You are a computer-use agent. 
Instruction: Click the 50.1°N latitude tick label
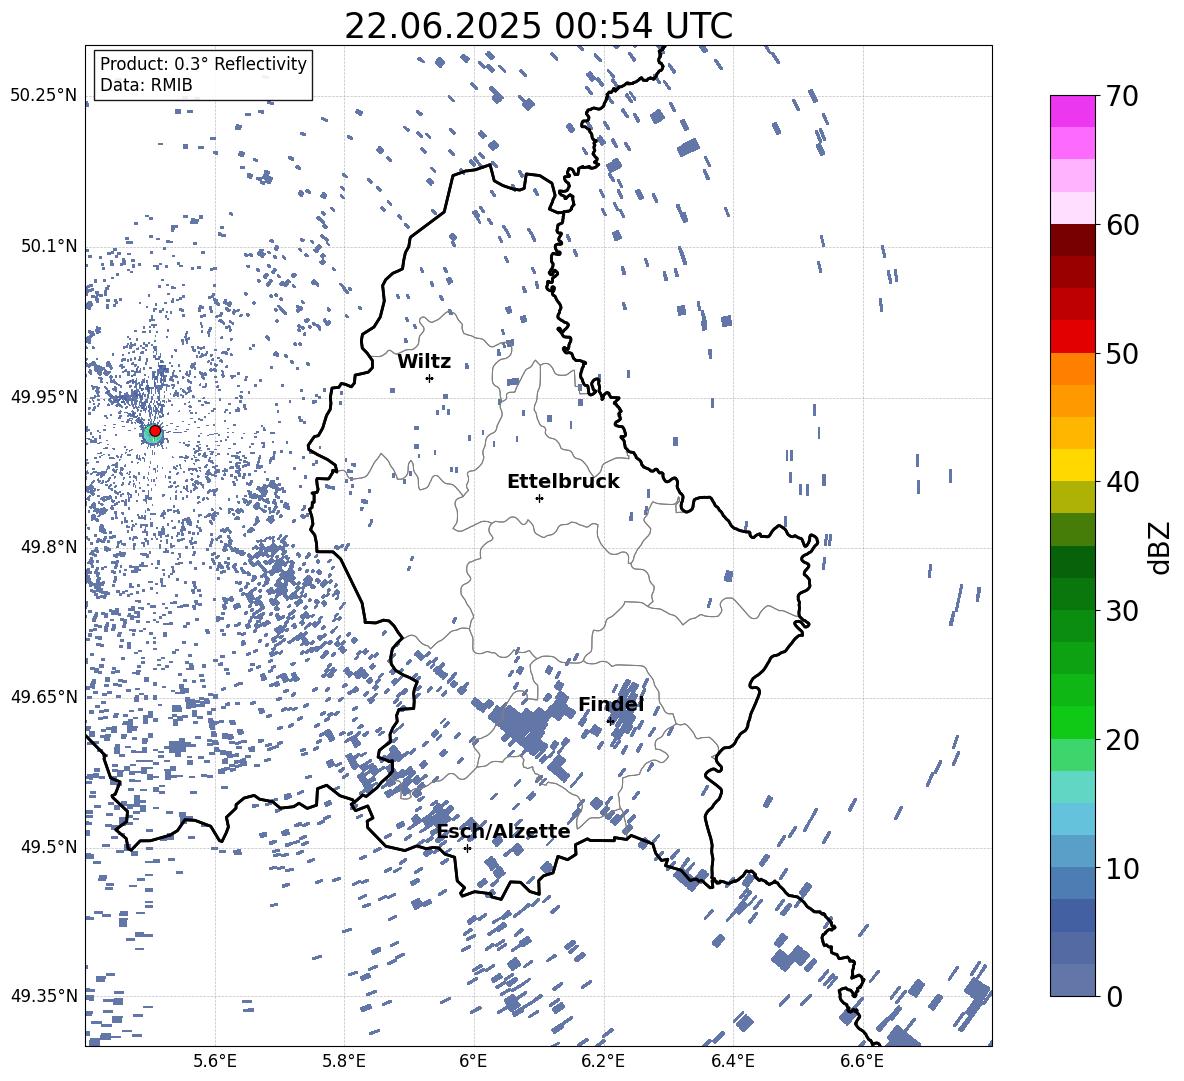pyautogui.click(x=48, y=246)
